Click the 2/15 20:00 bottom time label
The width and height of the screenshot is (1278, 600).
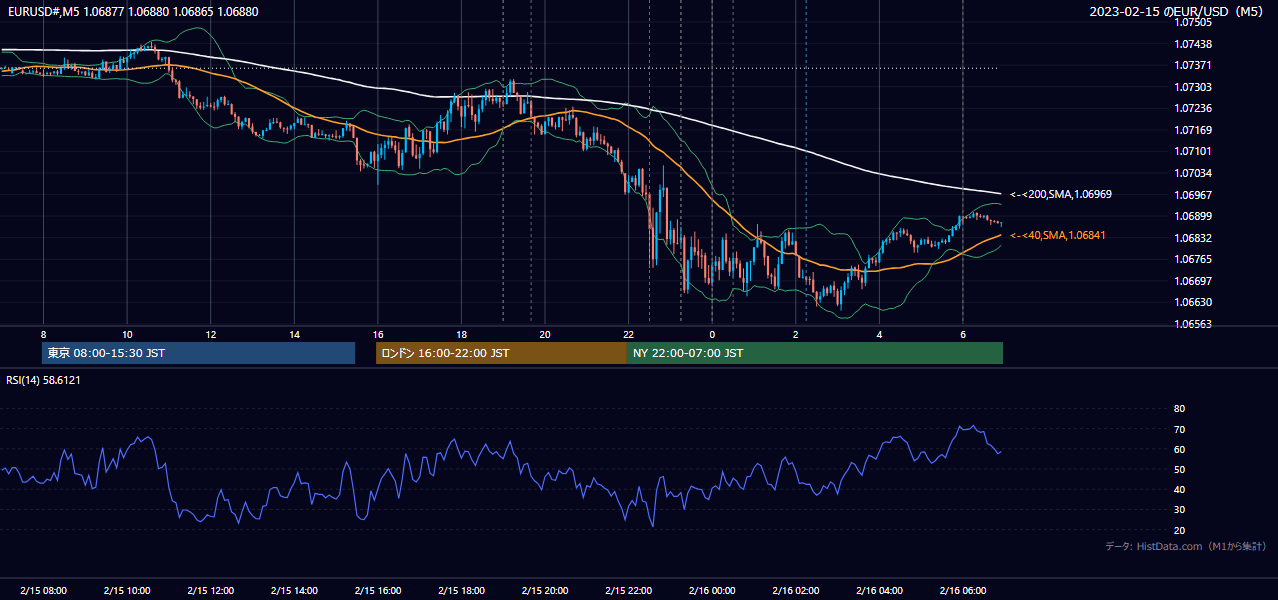click(x=545, y=591)
